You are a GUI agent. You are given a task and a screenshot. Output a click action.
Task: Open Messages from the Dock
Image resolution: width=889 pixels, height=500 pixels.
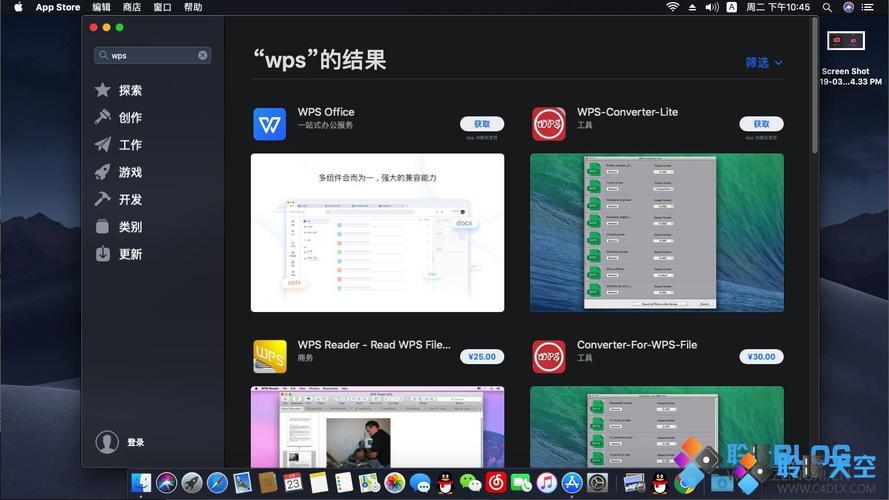420,484
